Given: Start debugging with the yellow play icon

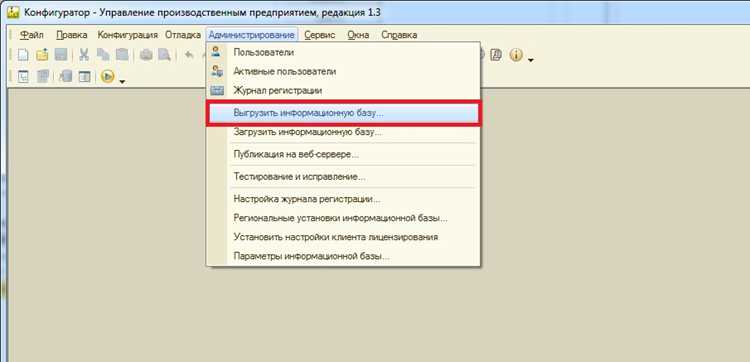Looking at the screenshot, I should (x=108, y=76).
